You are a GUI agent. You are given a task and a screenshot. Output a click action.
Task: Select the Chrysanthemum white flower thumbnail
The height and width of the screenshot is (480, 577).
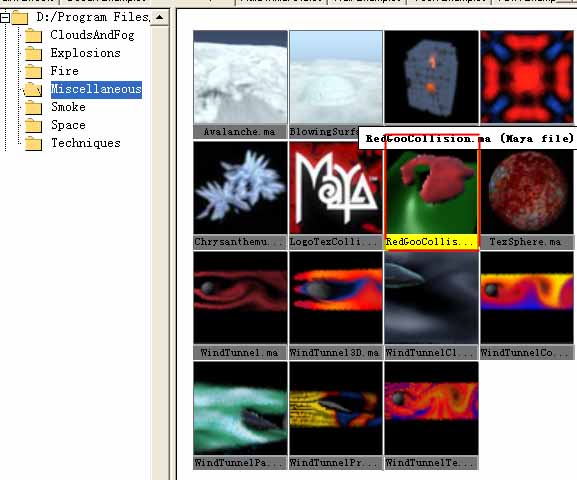(x=240, y=188)
